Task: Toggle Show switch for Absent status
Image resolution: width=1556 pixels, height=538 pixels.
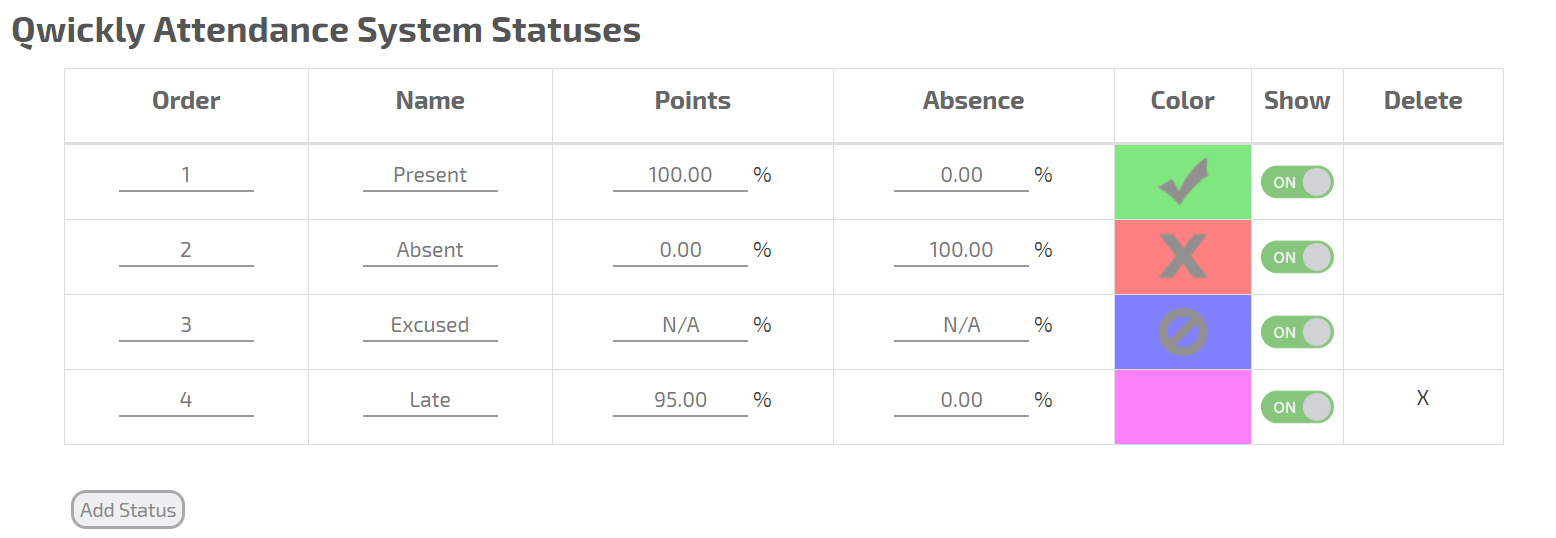Action: [x=1297, y=257]
